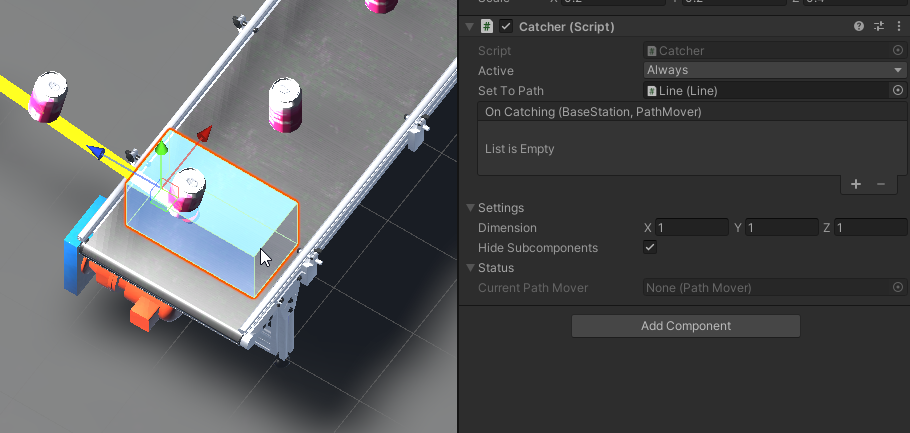Click object picker for Set To Path
Image resolution: width=910 pixels, height=433 pixels.
pos(897,90)
